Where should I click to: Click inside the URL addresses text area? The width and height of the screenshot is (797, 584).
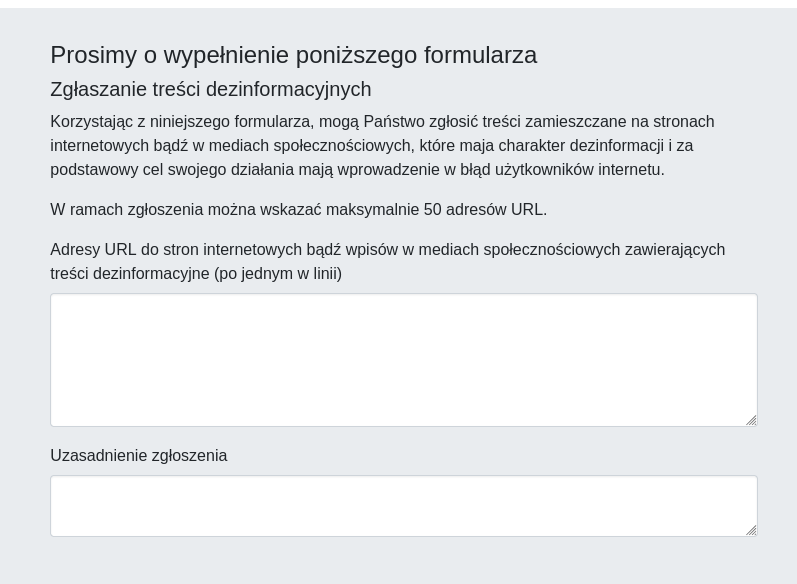click(403, 359)
